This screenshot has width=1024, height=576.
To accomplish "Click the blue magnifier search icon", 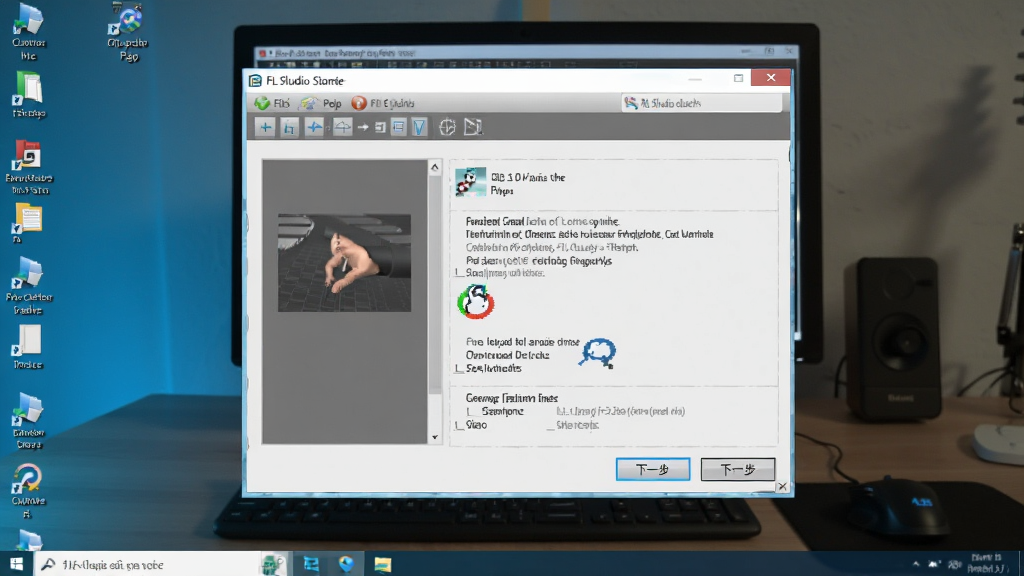I will (598, 353).
